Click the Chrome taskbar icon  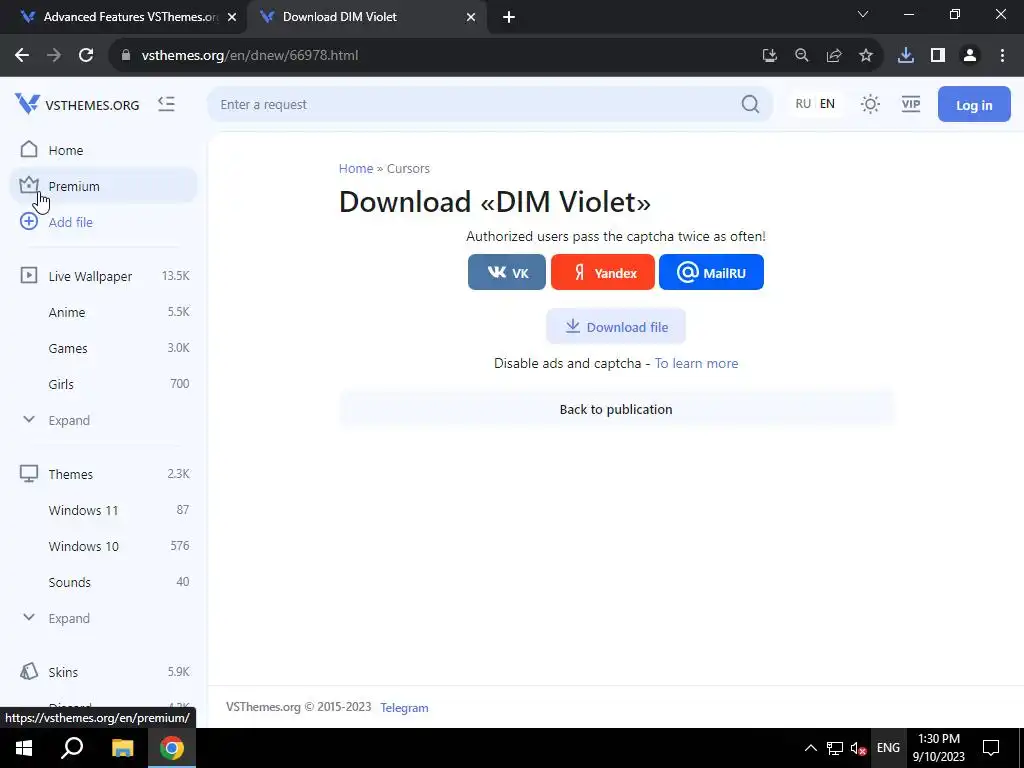pos(172,748)
